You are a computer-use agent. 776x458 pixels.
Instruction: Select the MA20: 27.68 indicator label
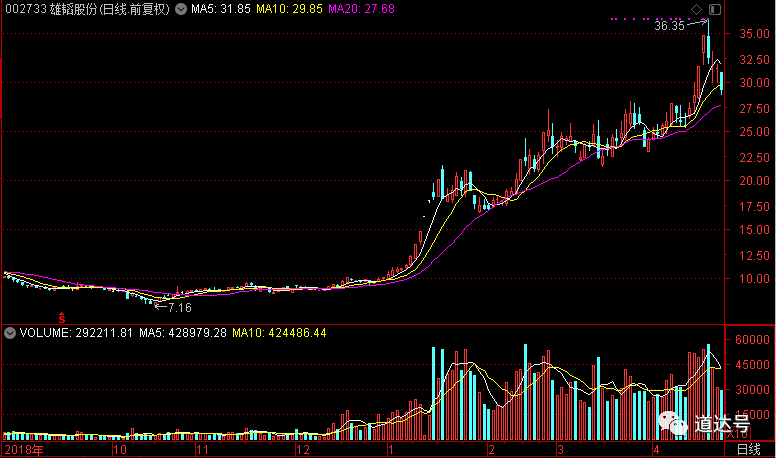[x=361, y=9]
